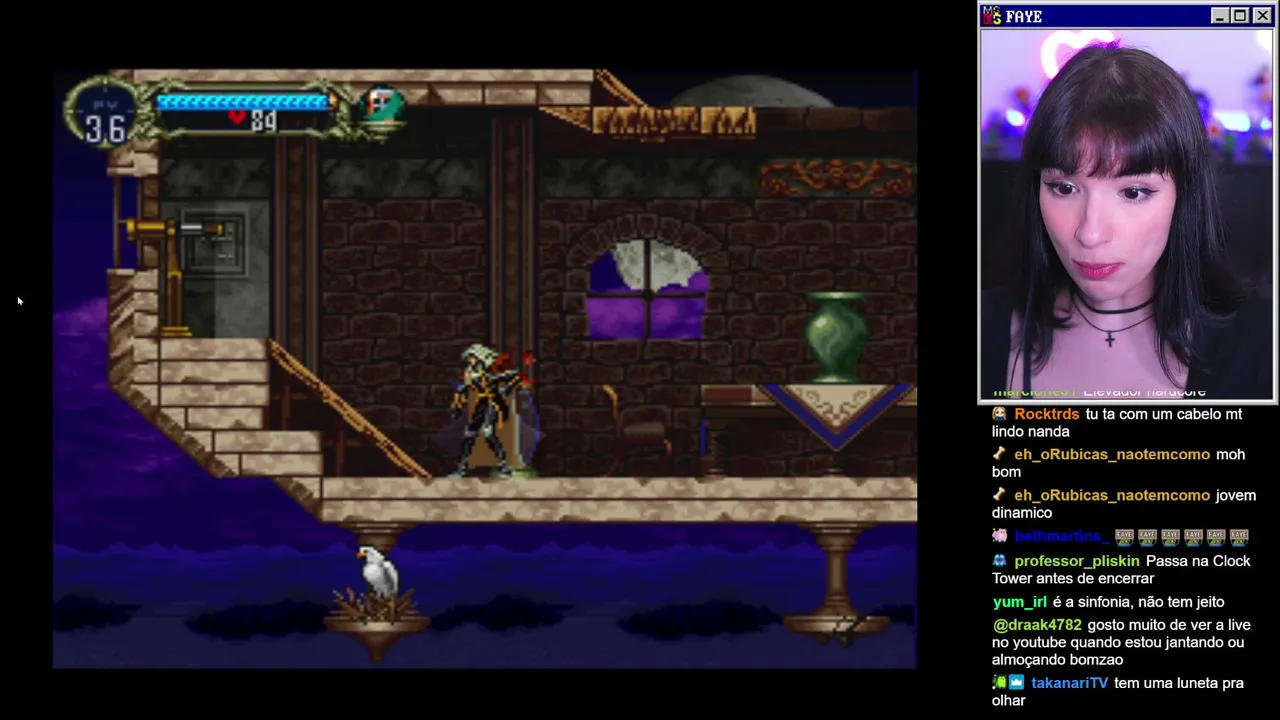
Task: Minimize the FAYE webcam window
Action: click(x=1219, y=16)
